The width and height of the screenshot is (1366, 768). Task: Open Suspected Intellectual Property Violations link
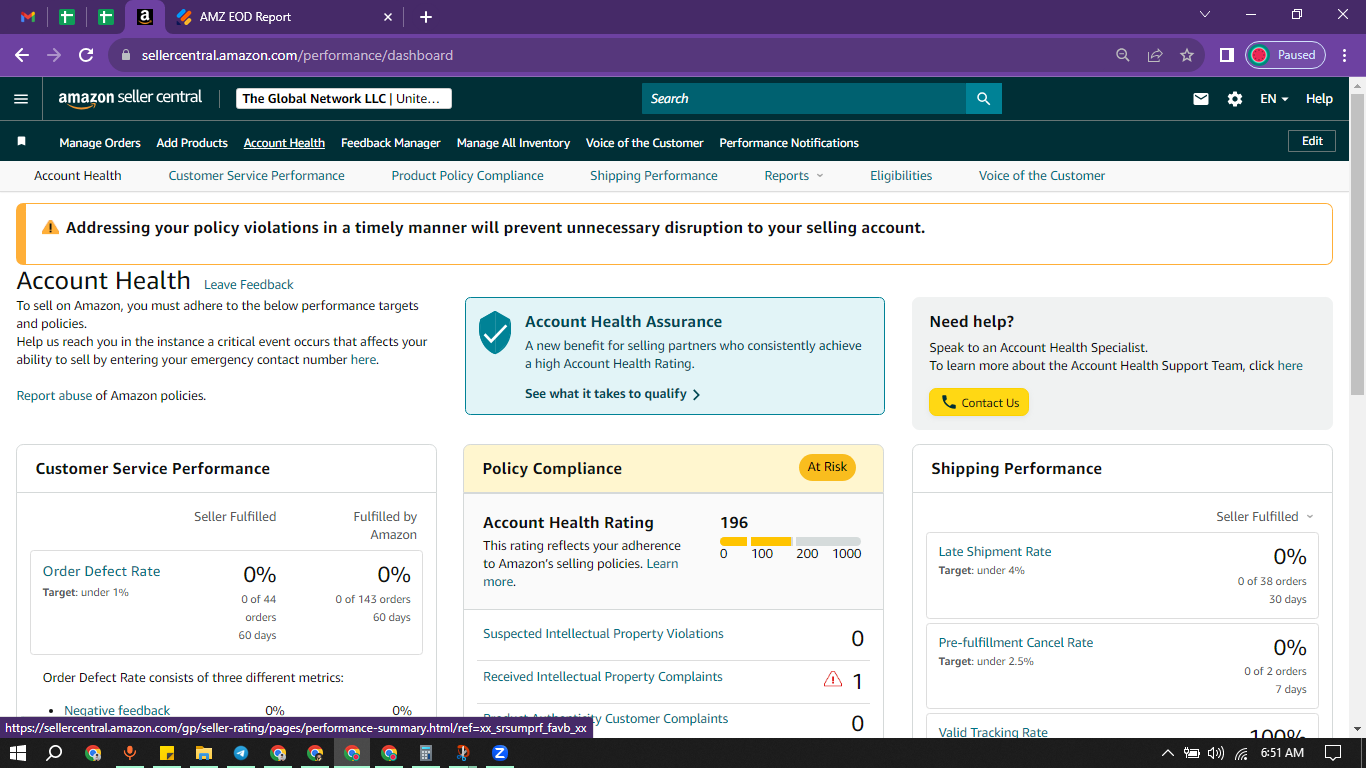[603, 633]
